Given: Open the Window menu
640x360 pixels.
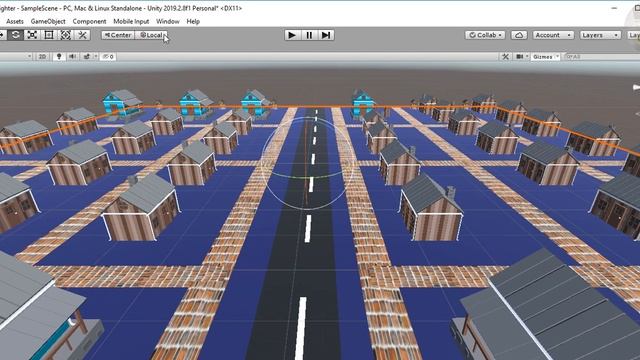Looking at the screenshot, I should 168,21.
